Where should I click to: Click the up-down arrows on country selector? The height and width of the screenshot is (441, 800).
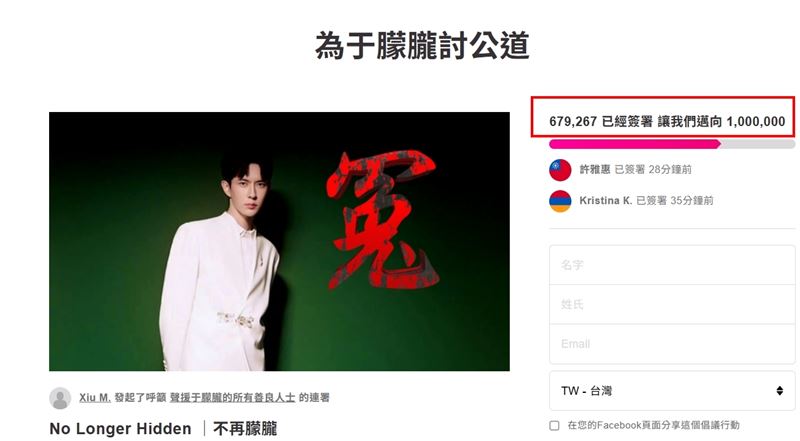[x=779, y=391]
